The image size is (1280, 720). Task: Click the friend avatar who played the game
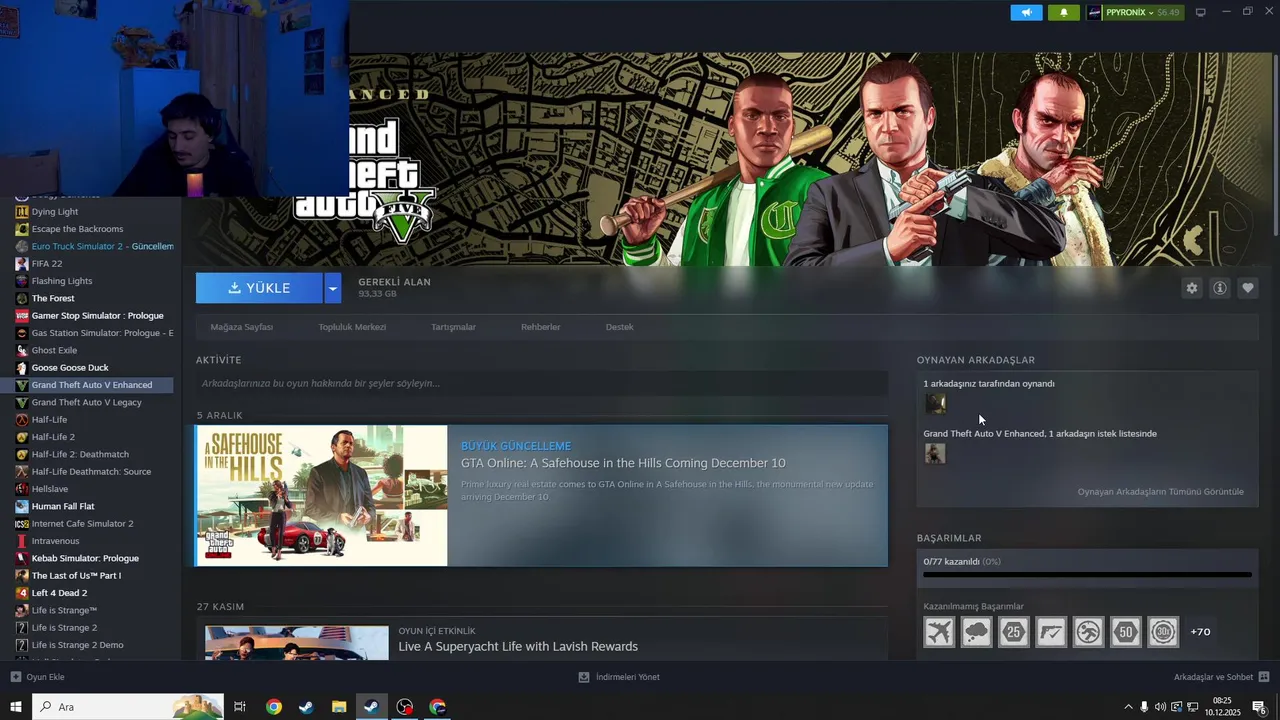[x=935, y=403]
